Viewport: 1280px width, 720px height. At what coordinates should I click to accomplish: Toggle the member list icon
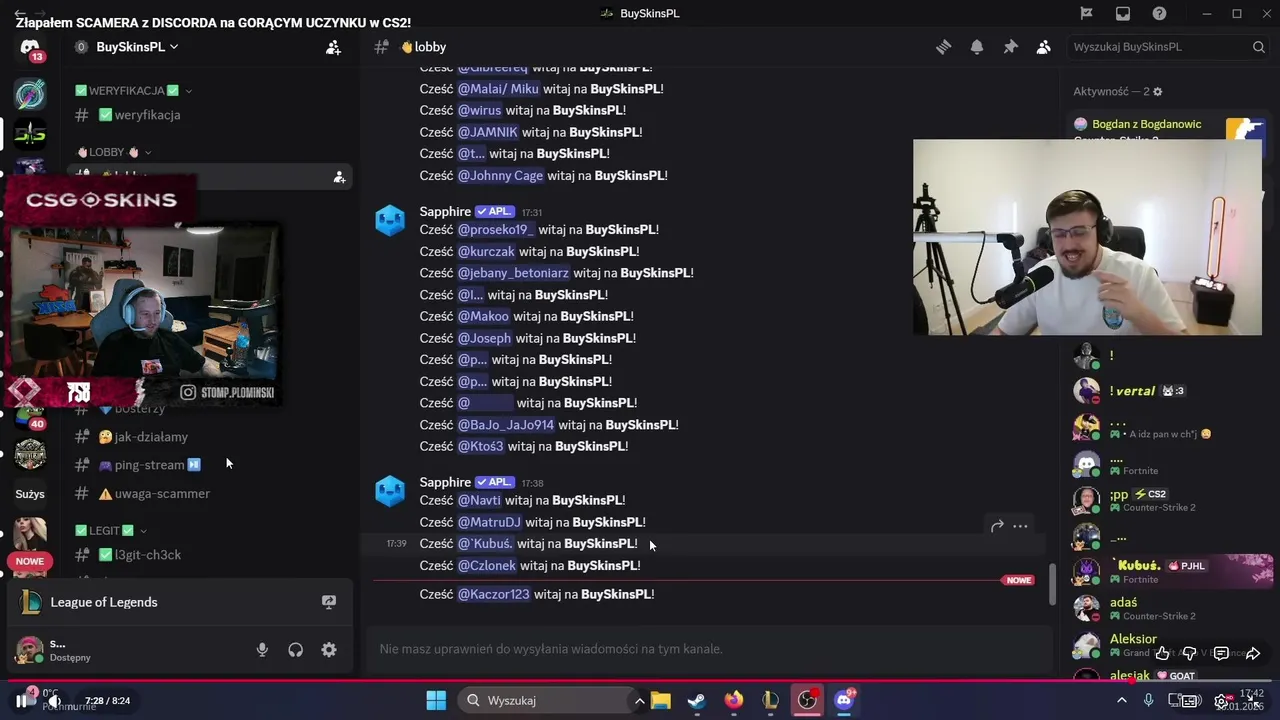pos(1043,47)
